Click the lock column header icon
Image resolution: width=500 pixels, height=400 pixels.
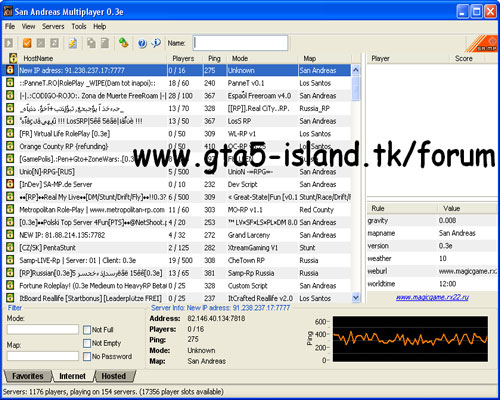[x=13, y=58]
